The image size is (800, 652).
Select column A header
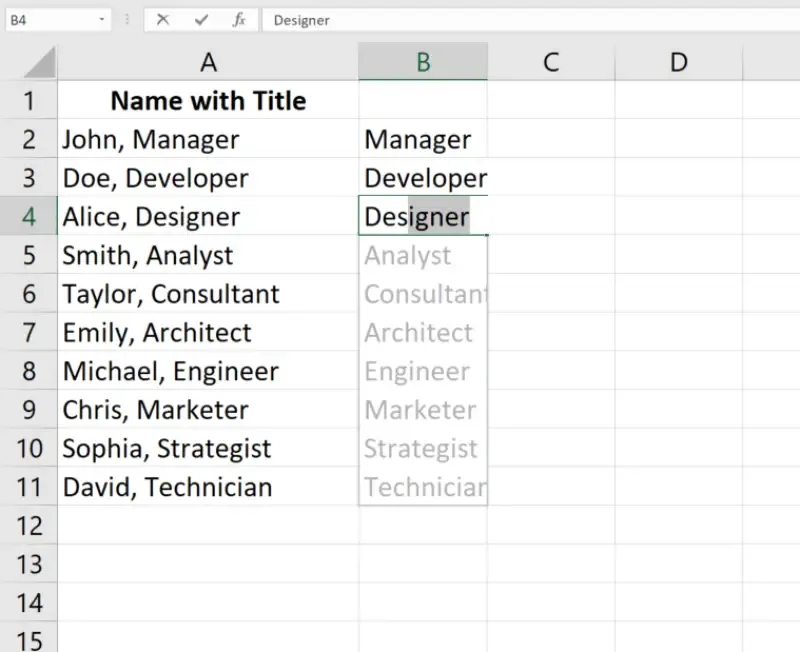[208, 62]
